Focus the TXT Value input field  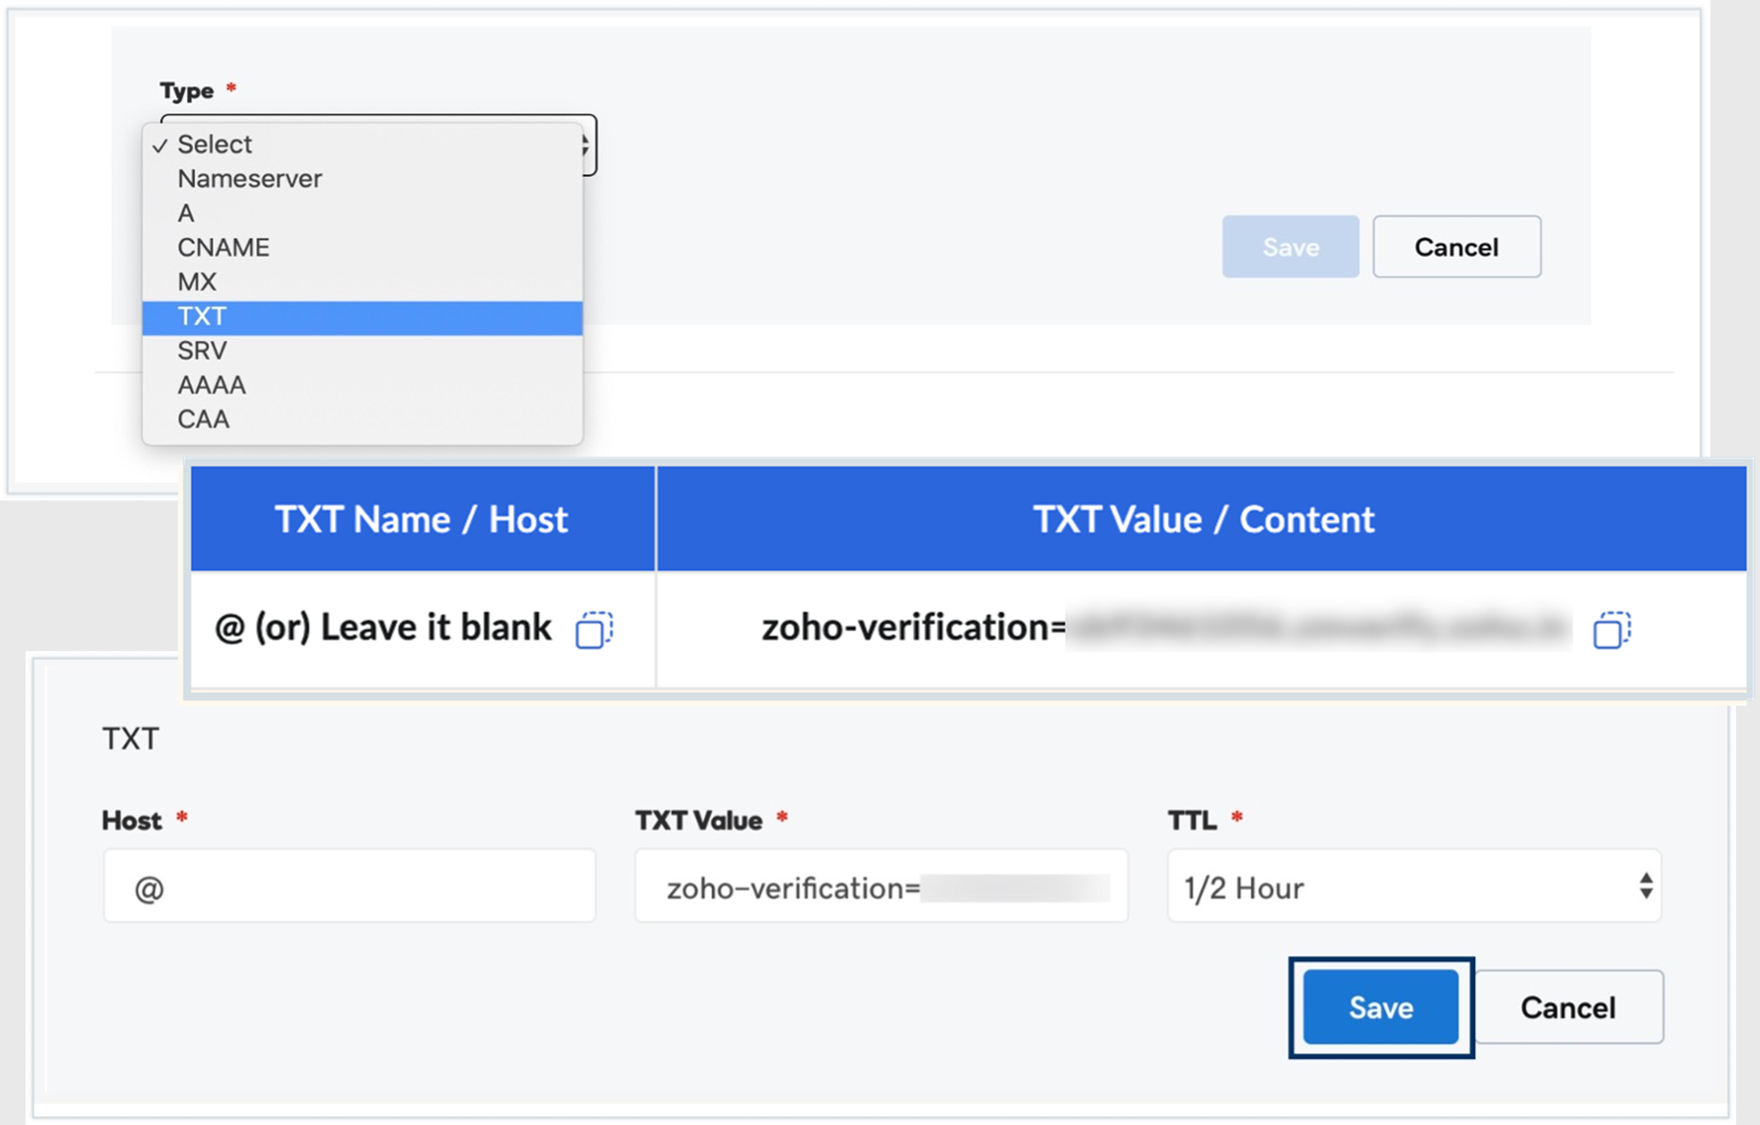881,886
